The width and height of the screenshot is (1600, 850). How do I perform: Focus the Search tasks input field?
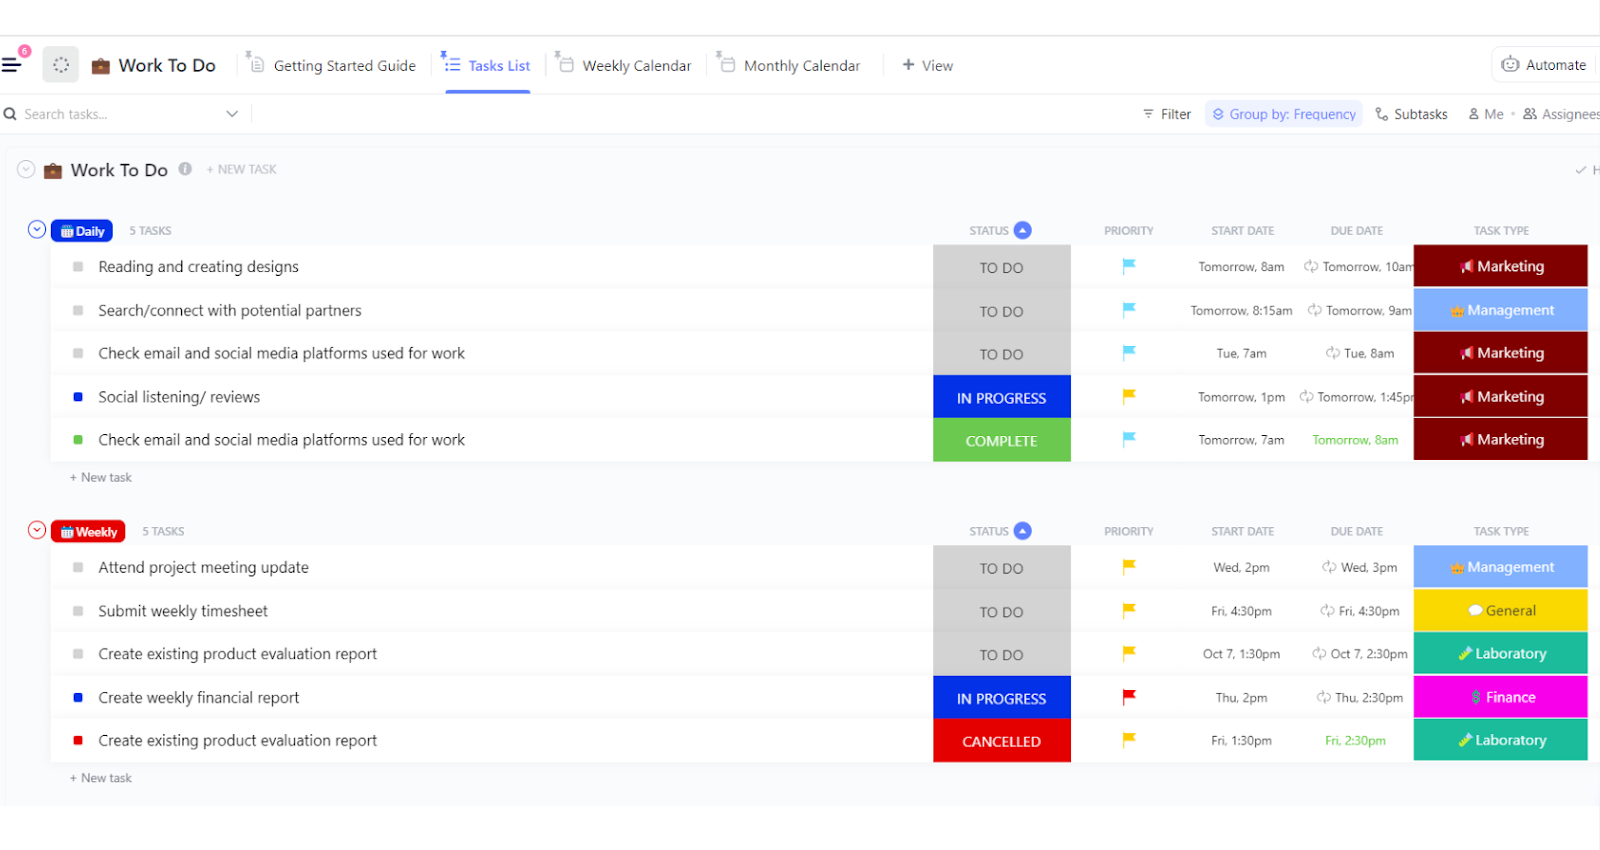120,114
